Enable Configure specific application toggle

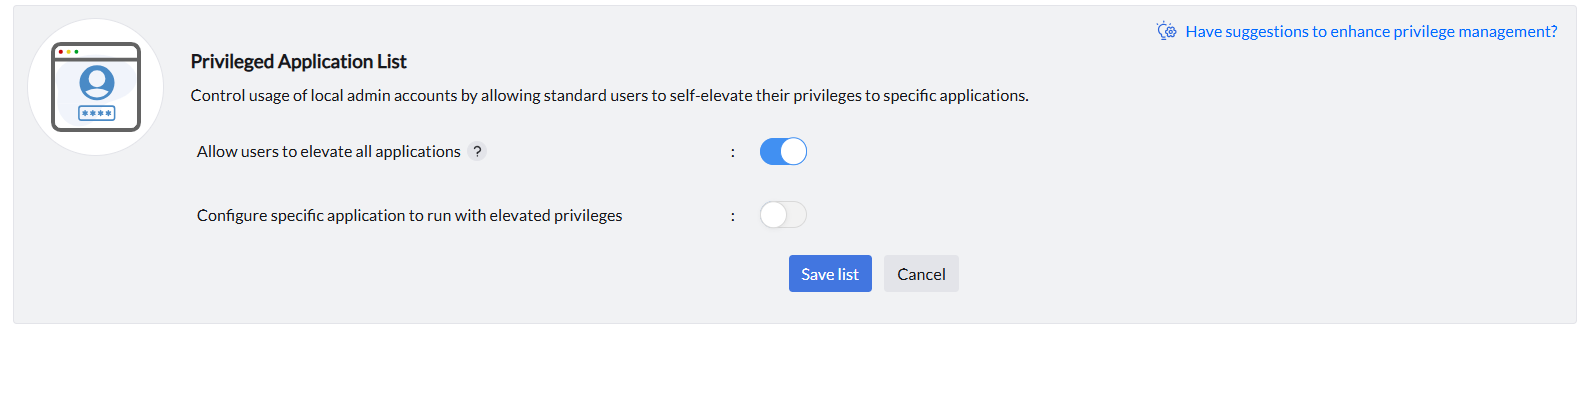783,215
